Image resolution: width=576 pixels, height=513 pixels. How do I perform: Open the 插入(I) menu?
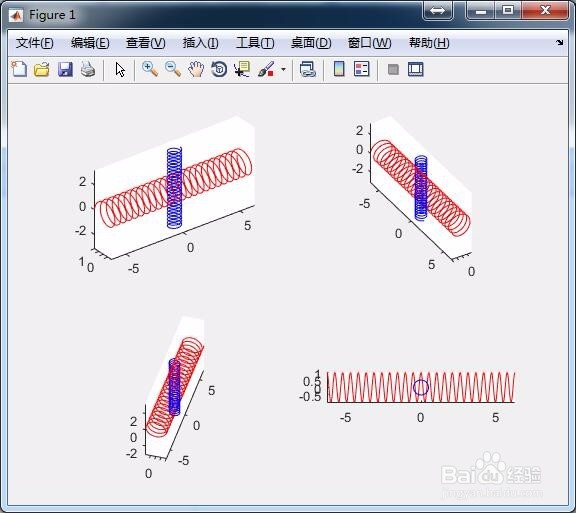(x=201, y=43)
